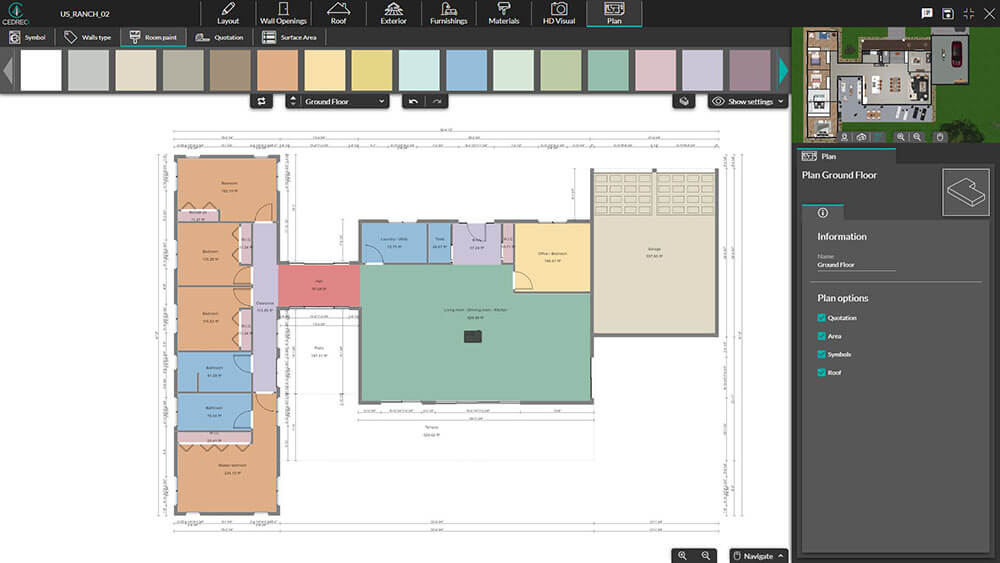
Task: Click the plan Name input field
Action: coord(856,265)
